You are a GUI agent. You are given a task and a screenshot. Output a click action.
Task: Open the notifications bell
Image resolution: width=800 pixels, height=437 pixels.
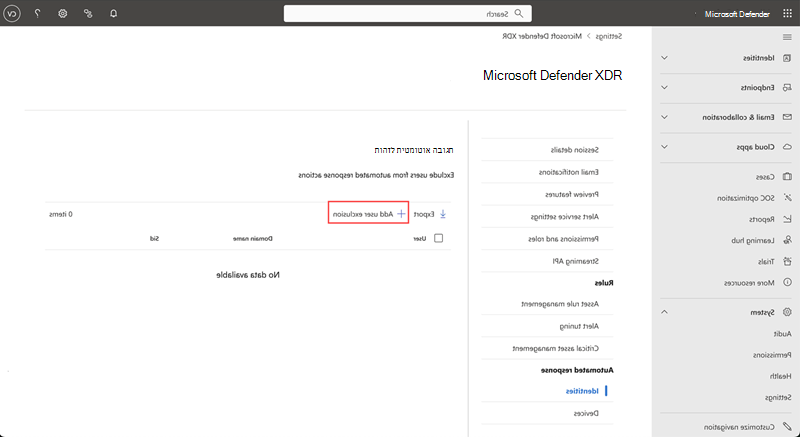pyautogui.click(x=113, y=14)
